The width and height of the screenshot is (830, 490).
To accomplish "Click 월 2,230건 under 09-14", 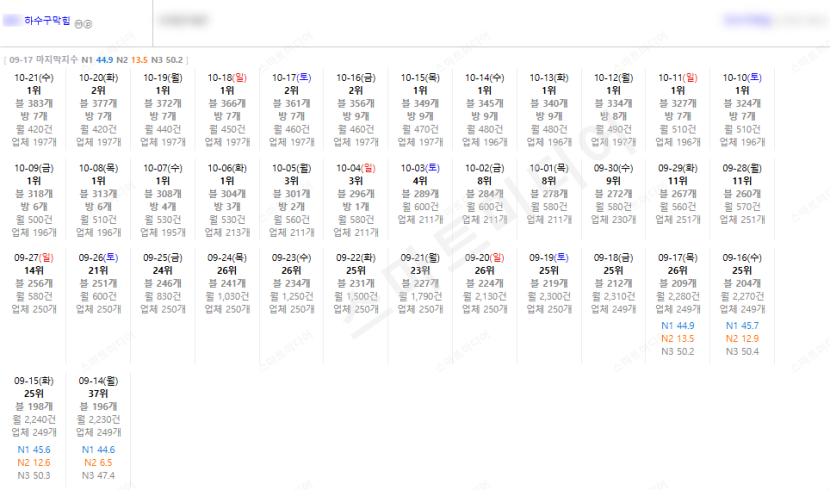I will click(x=98, y=420).
